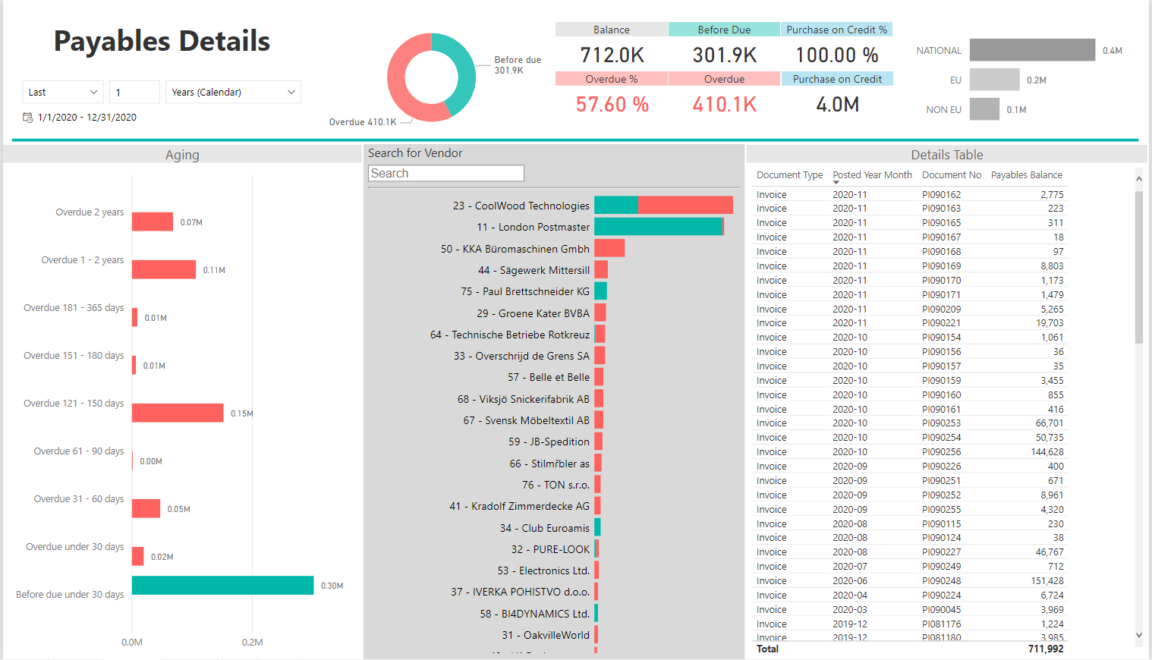The image size is (1152, 660).
Task: Sort the table by Document No column
Action: coord(951,174)
